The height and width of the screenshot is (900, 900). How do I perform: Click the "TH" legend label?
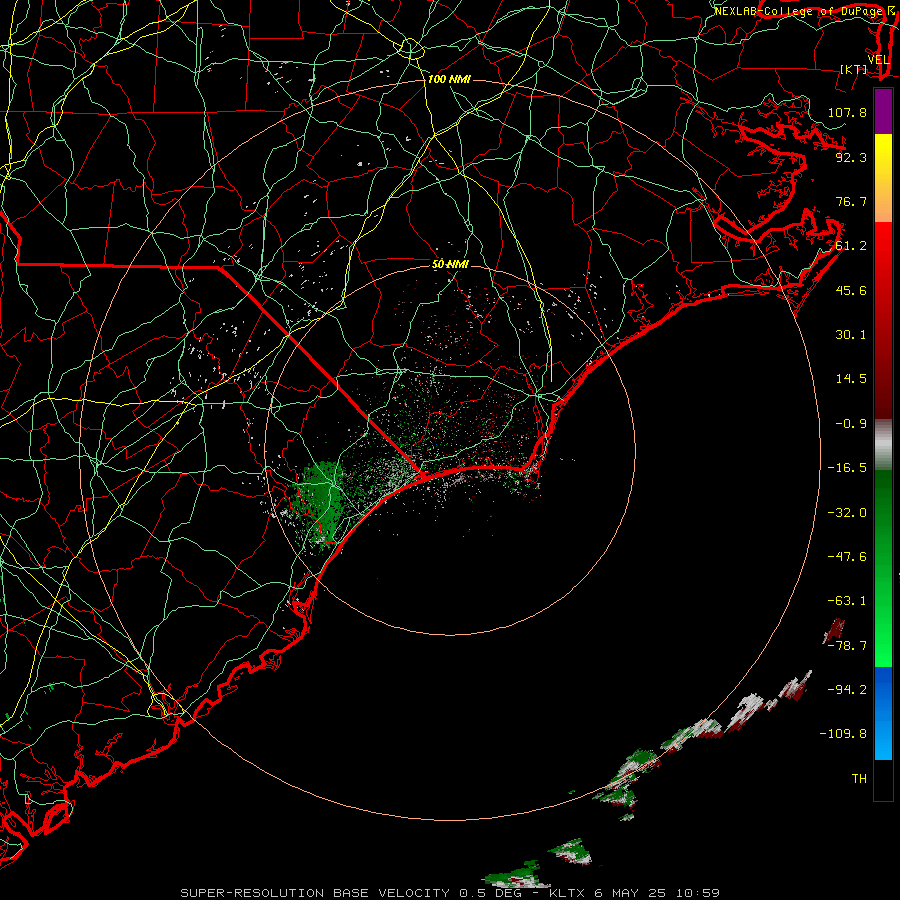859,779
